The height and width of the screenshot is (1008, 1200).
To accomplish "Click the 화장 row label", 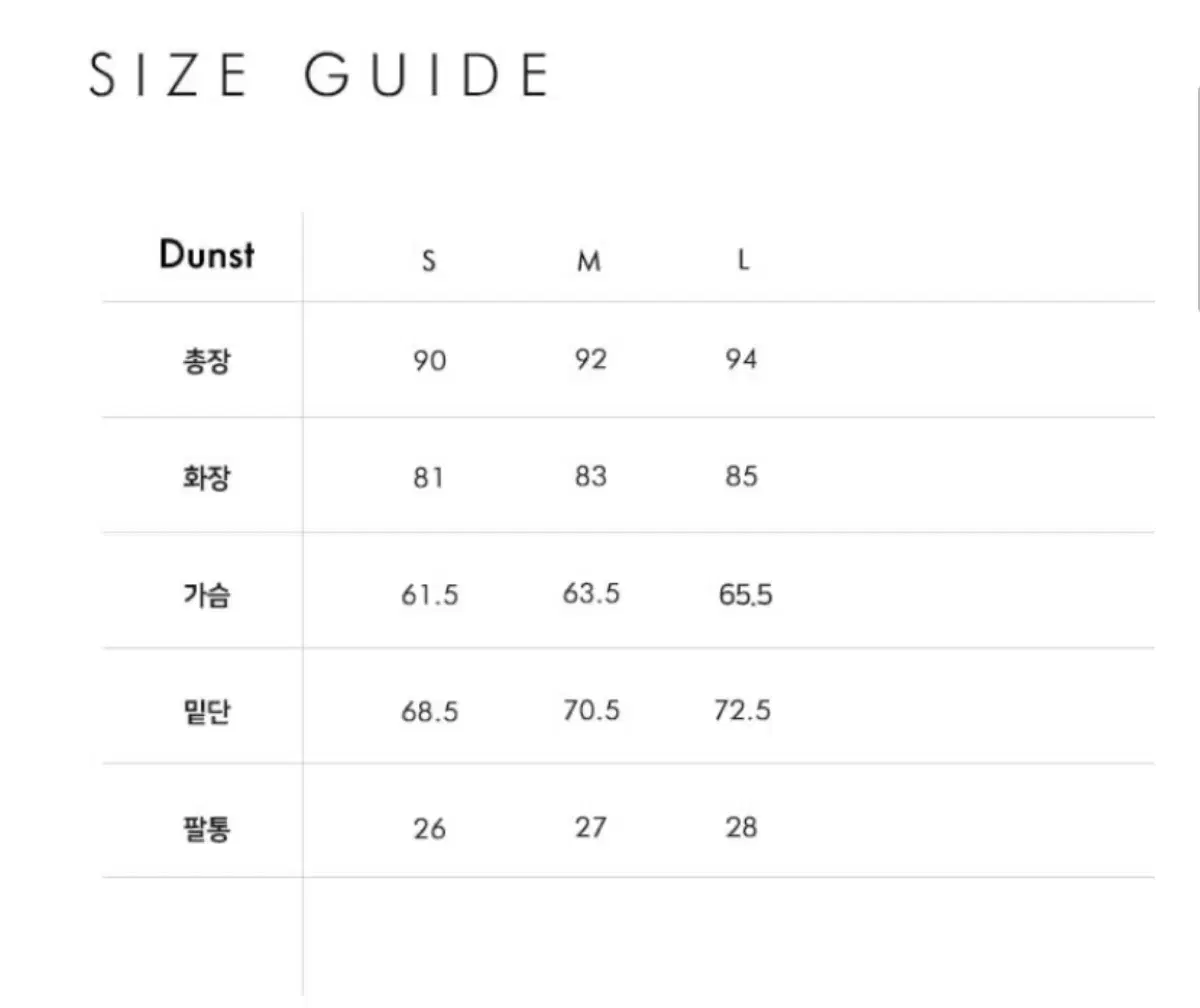I will pyautogui.click(x=207, y=477).
